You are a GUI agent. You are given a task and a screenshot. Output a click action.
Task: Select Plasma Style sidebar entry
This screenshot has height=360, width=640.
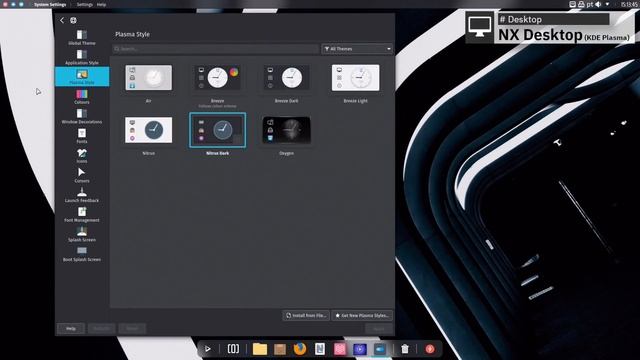(x=82, y=77)
